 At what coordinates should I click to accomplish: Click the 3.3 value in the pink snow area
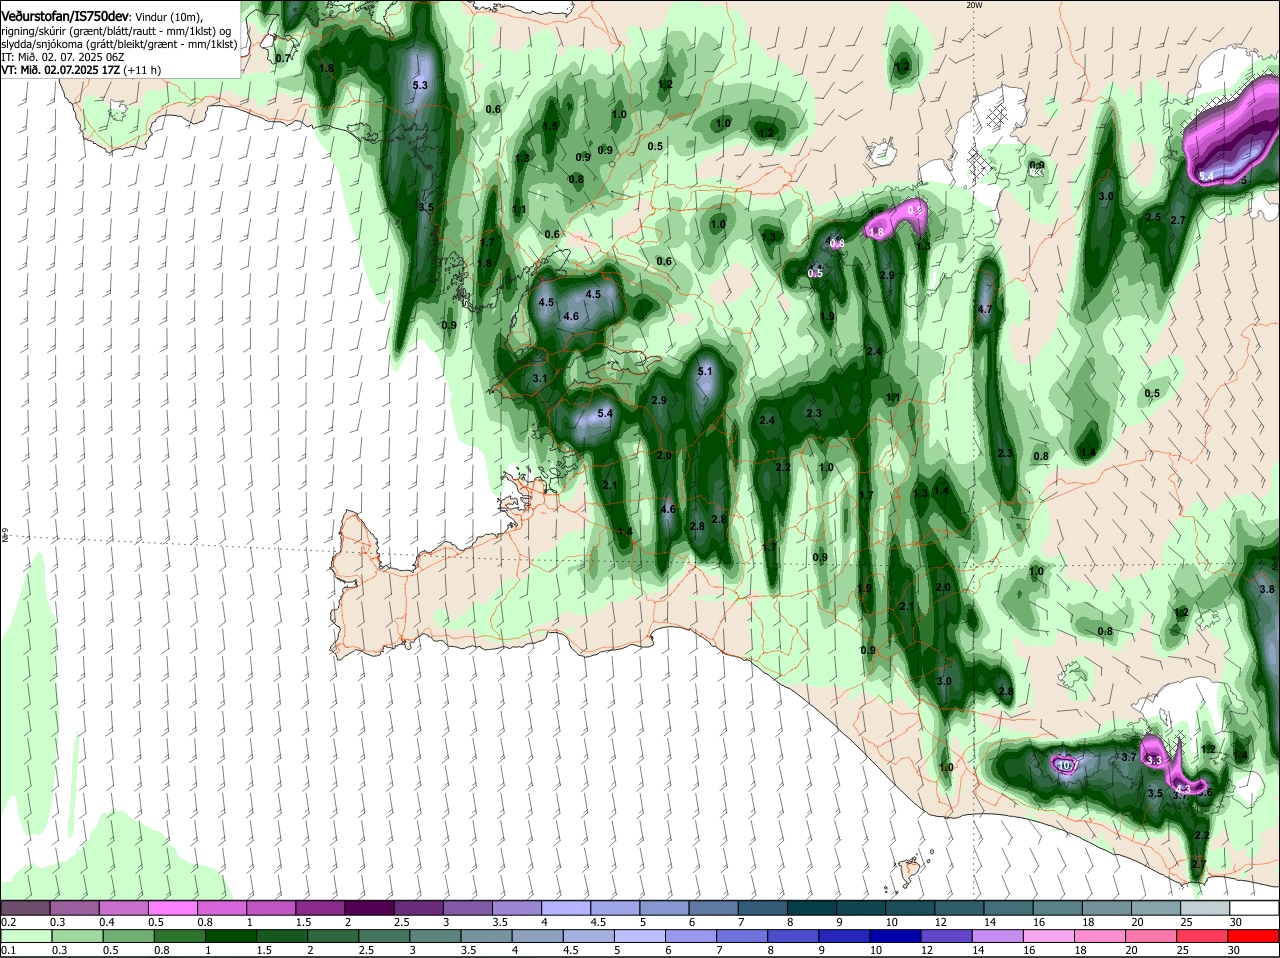coord(1153,761)
